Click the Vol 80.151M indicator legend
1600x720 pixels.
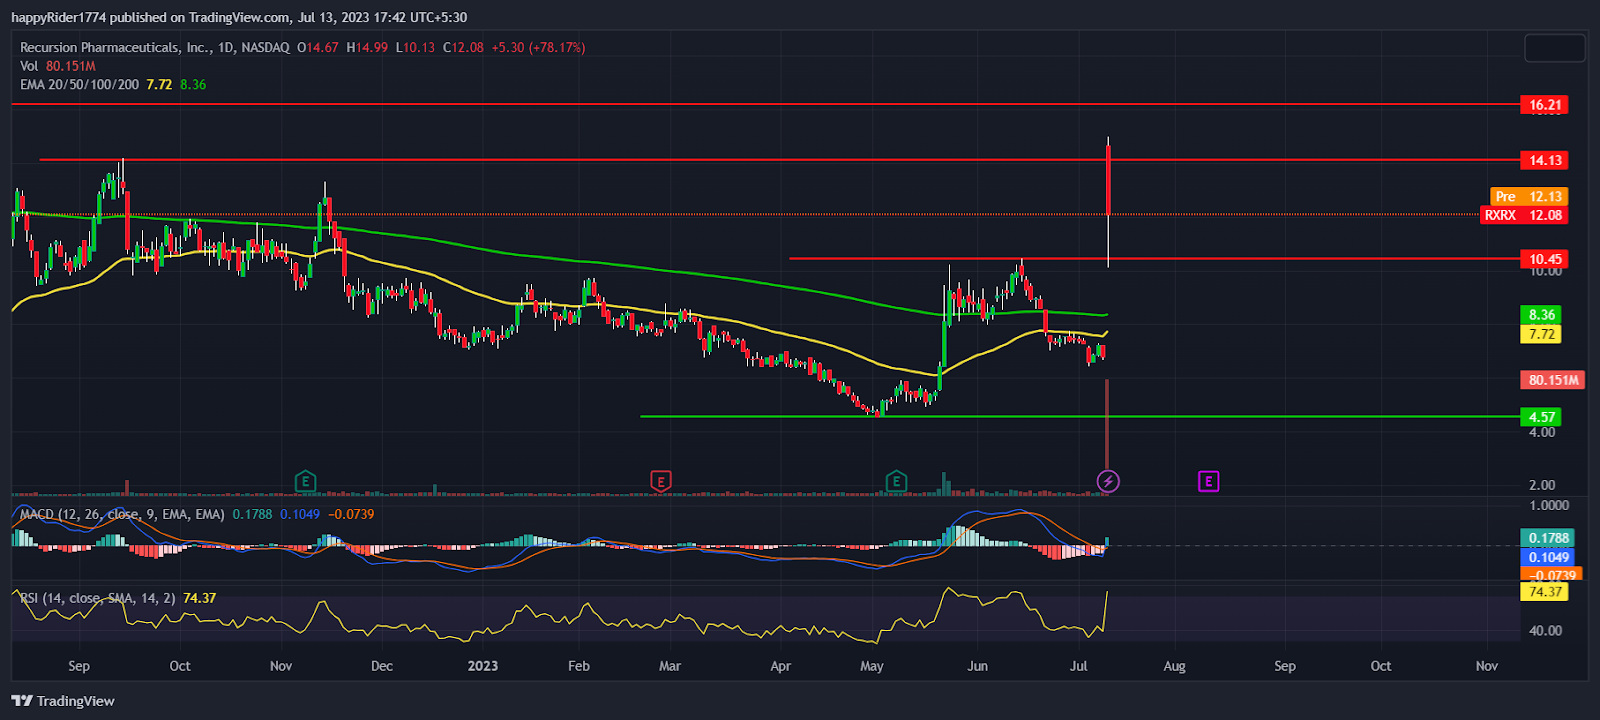58,66
